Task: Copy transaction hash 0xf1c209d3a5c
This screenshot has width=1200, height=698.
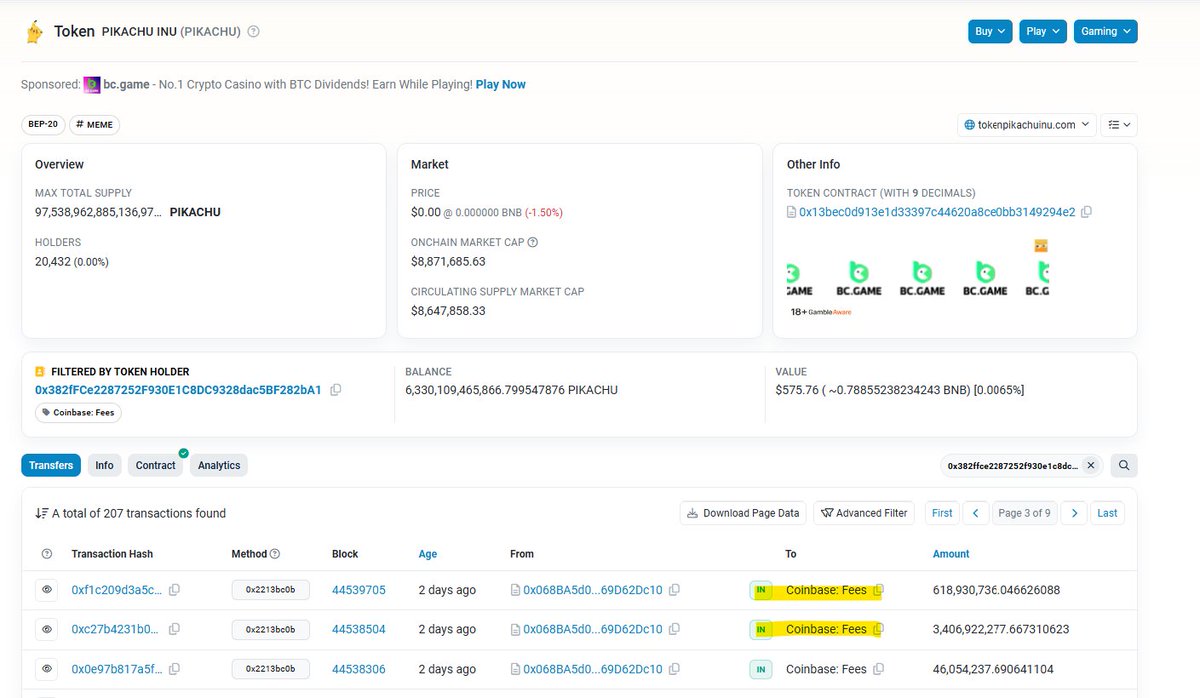Action: (175, 590)
